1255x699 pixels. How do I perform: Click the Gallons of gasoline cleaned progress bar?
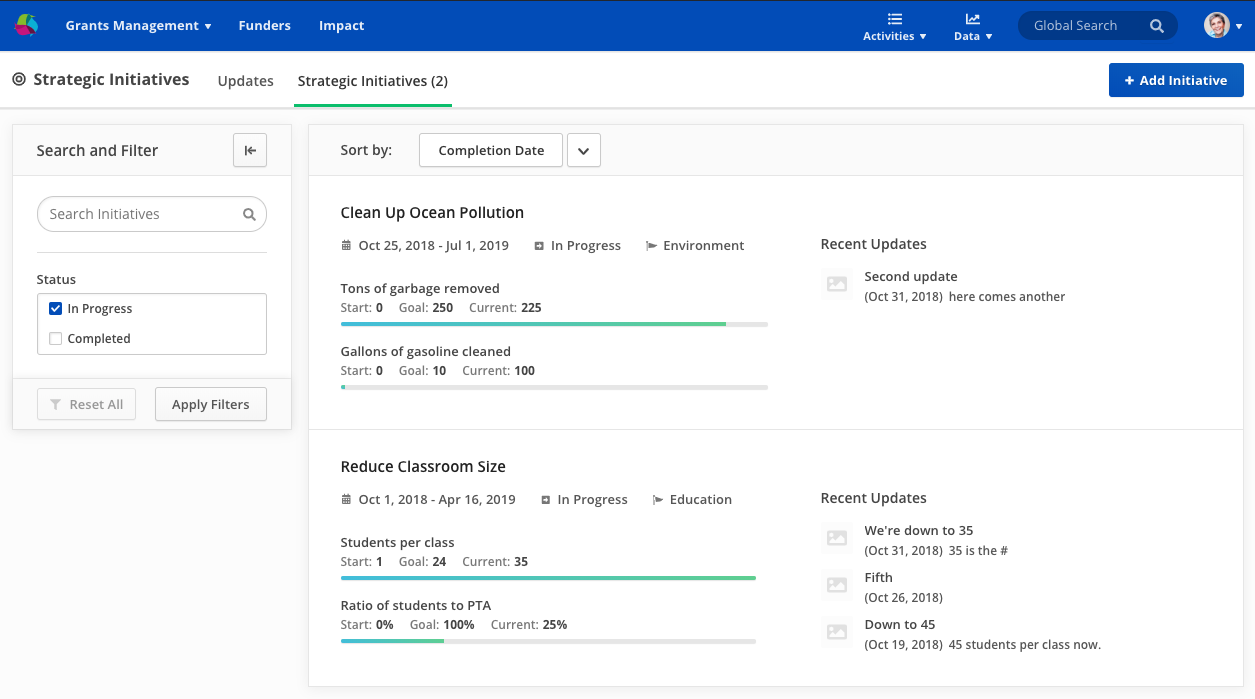tap(554, 387)
